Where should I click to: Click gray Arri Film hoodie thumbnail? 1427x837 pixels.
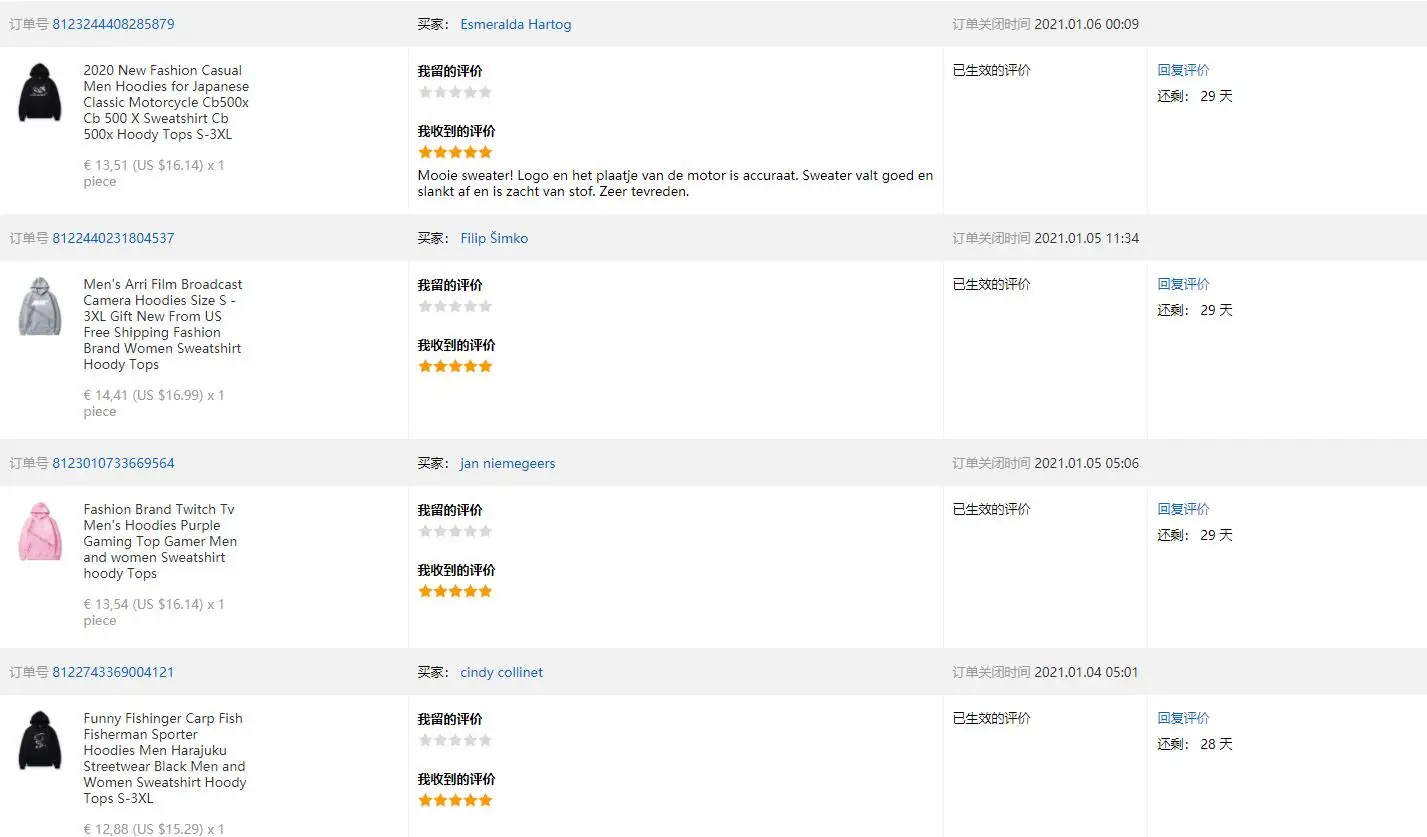[40, 306]
